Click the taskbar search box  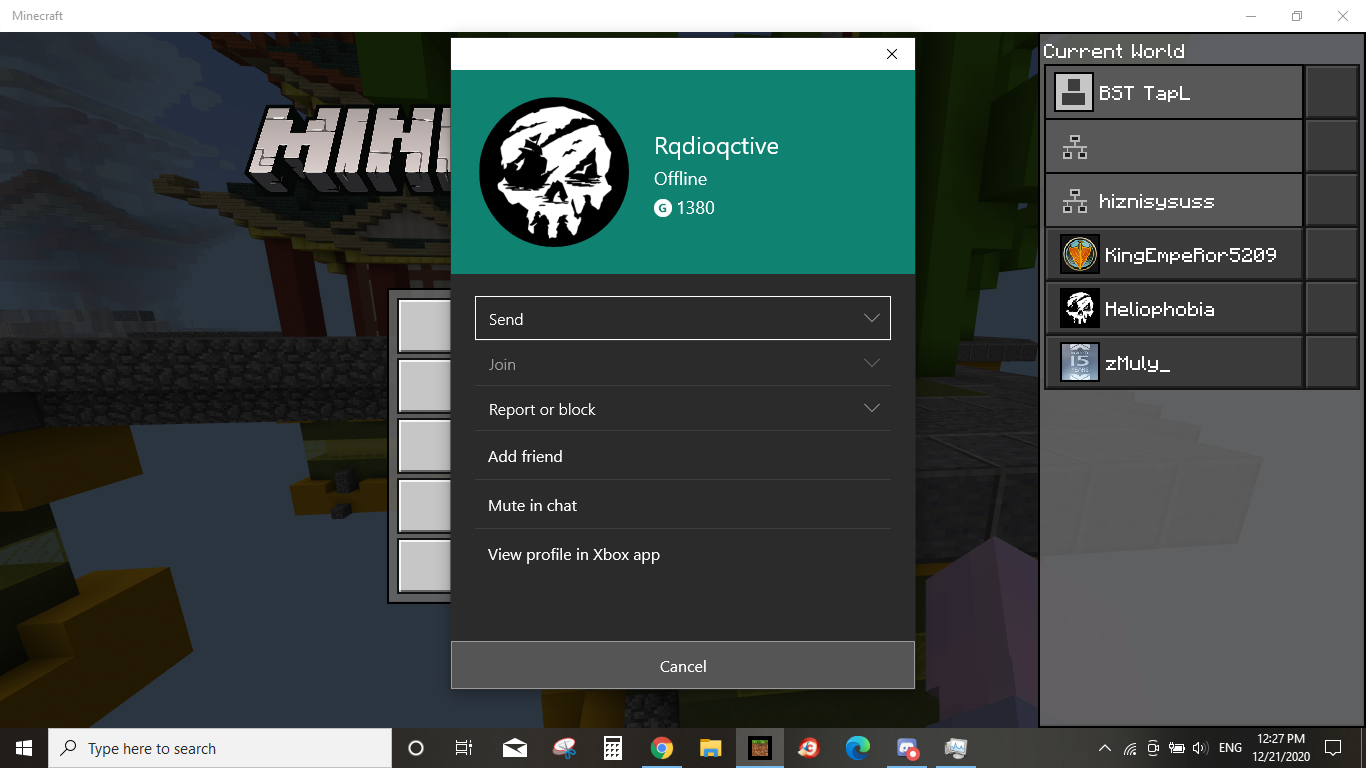[x=220, y=748]
